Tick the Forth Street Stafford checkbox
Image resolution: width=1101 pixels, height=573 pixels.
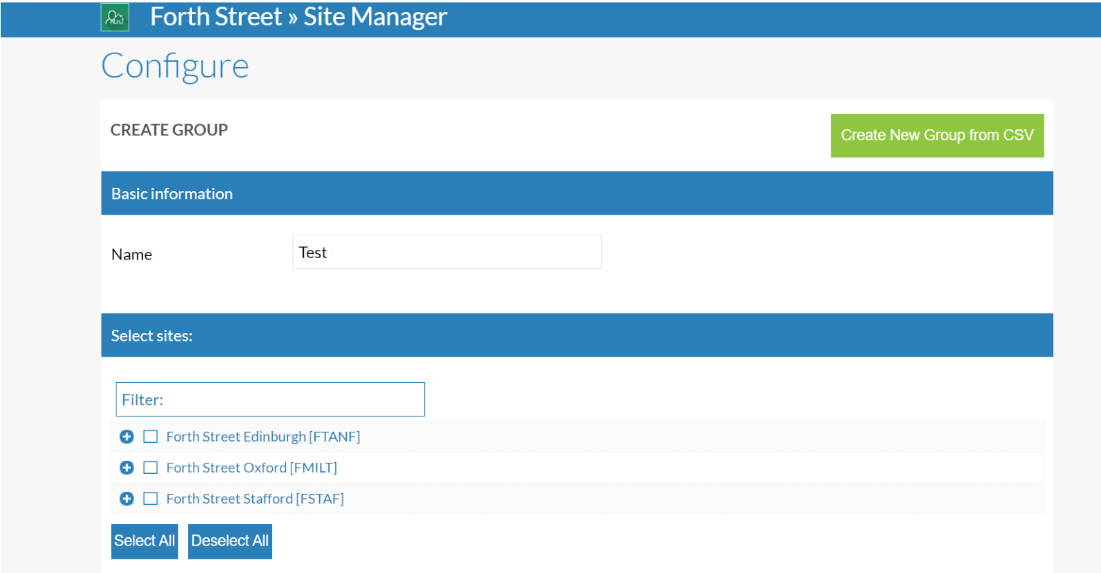(x=151, y=499)
